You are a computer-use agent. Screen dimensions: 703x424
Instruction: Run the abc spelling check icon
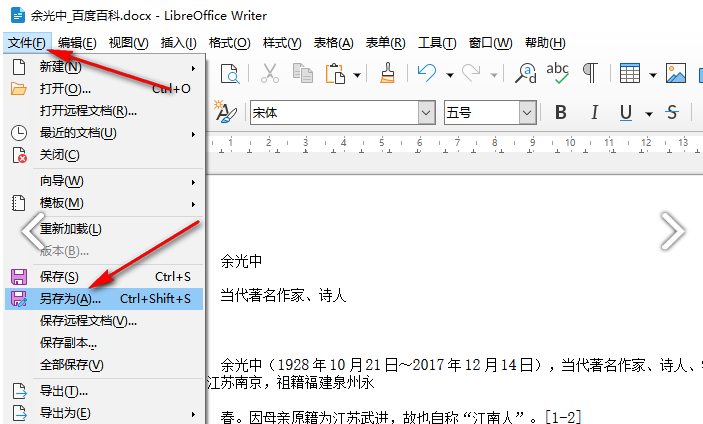pos(557,73)
